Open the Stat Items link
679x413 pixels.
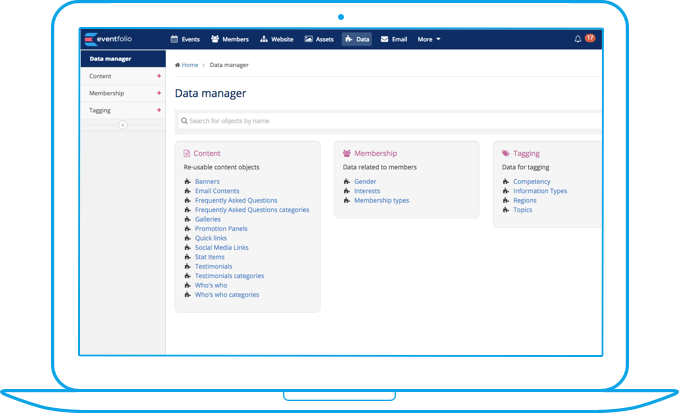[x=210, y=257]
